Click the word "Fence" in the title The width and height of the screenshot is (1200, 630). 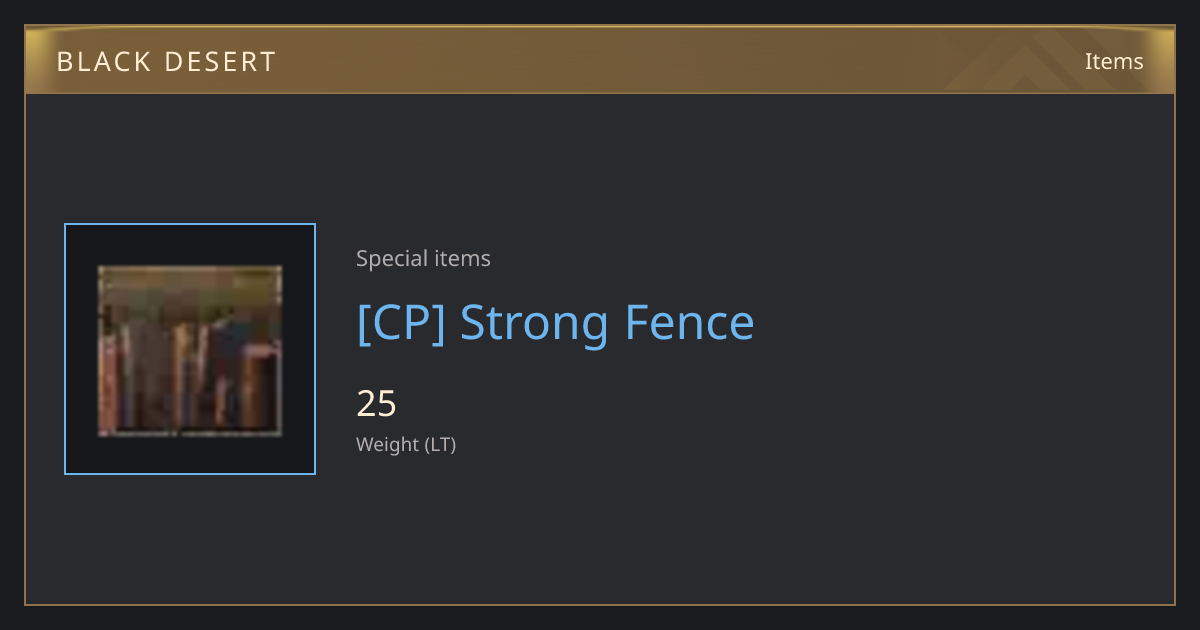[690, 323]
